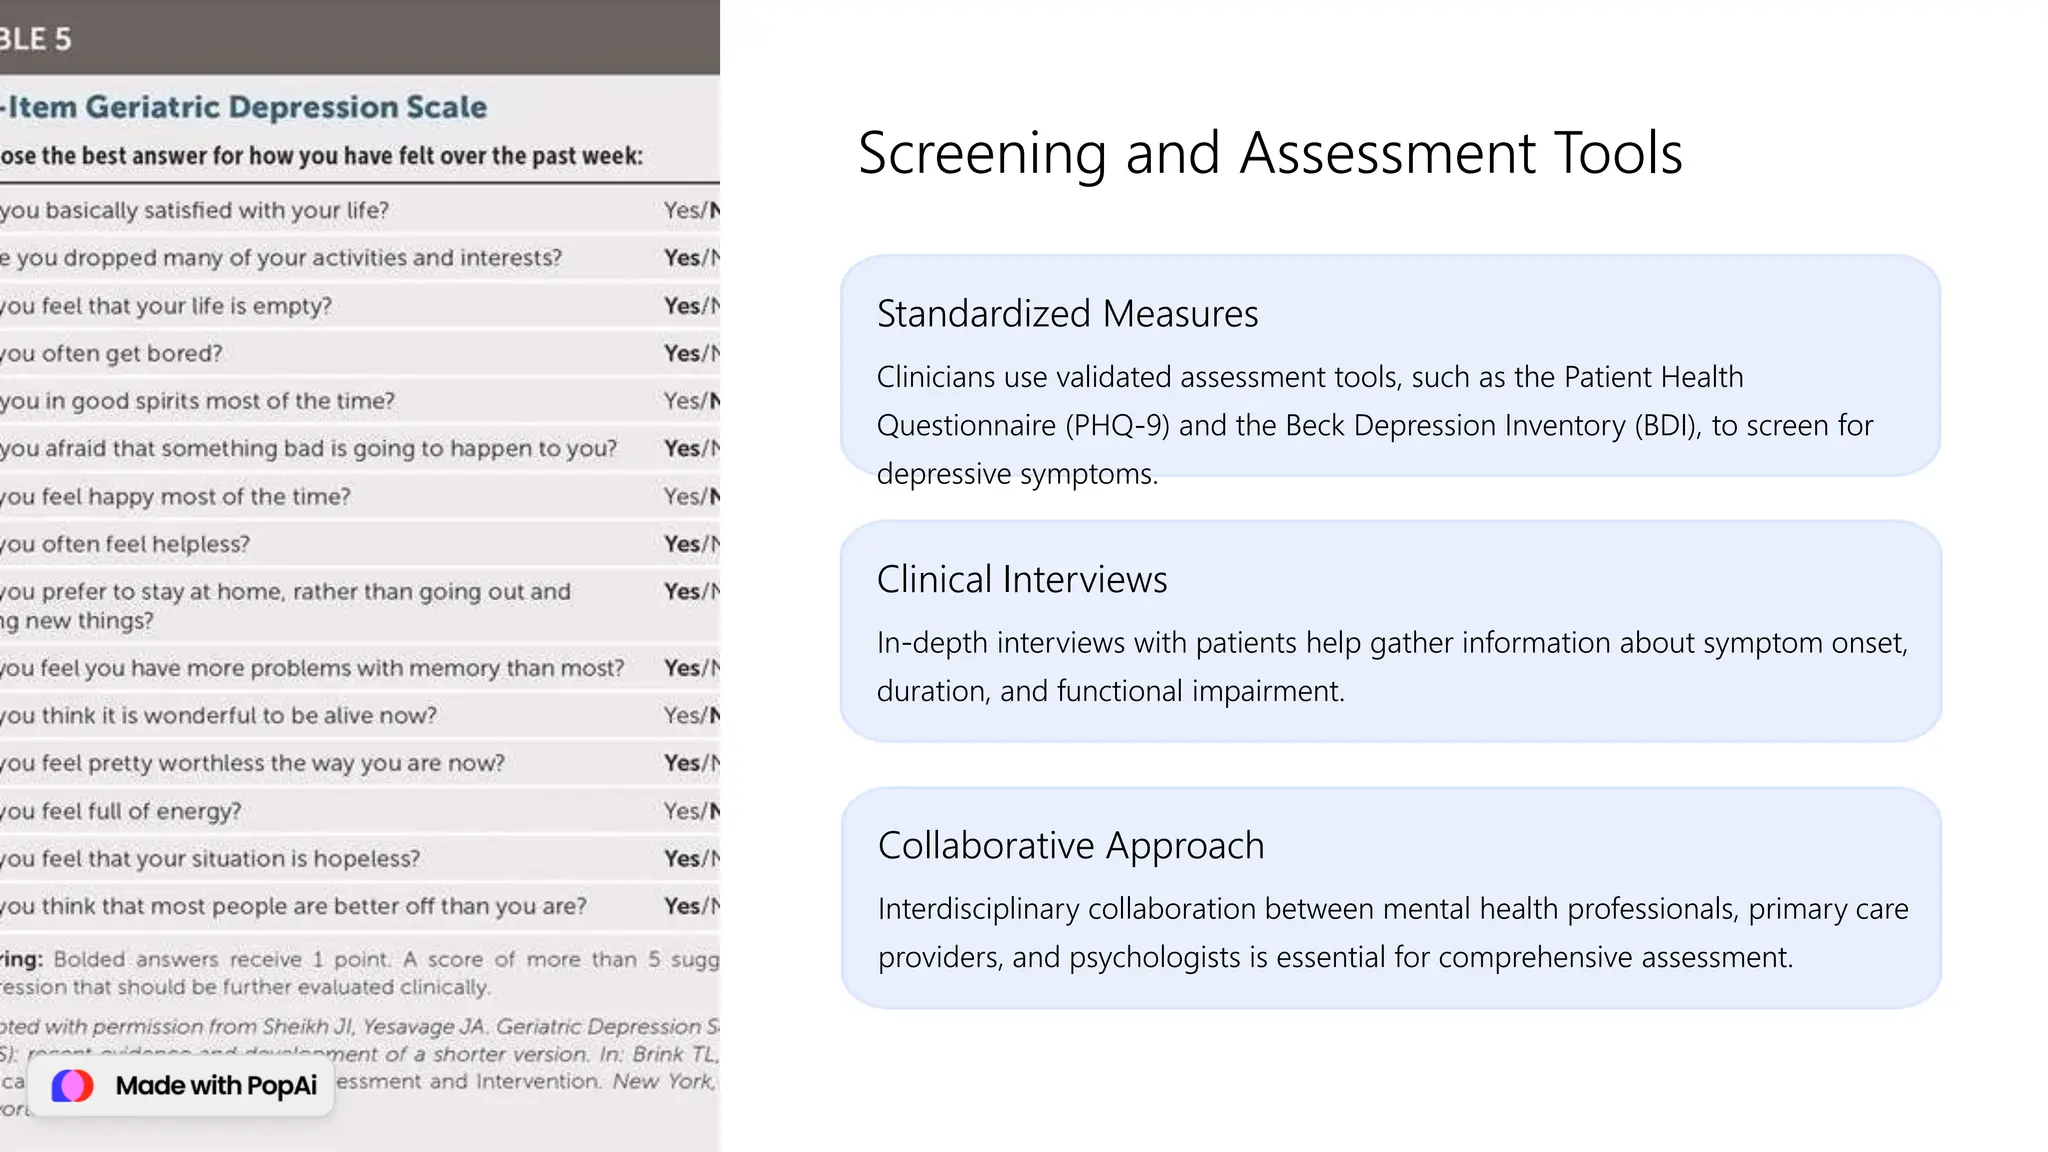Click Yes/No for often get bored

(691, 353)
